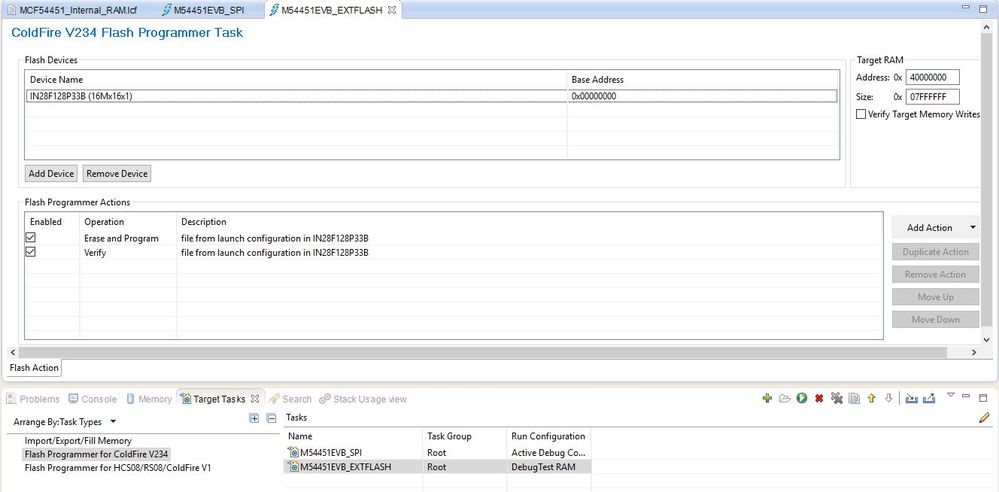Switch to MCF54451_Internal_RAM.lcf editor tab
The image size is (999, 492).
coord(73,10)
